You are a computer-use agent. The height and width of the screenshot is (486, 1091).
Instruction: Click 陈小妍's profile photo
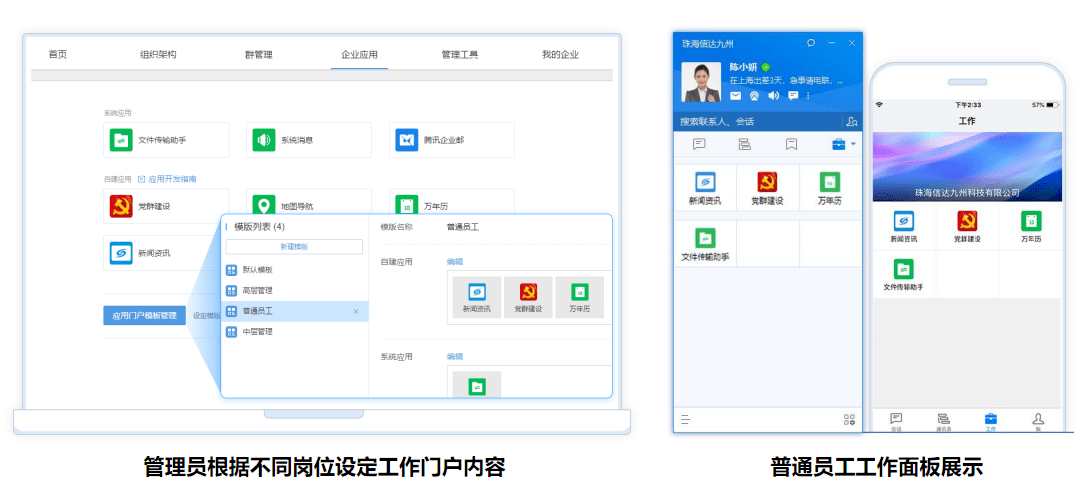[701, 82]
